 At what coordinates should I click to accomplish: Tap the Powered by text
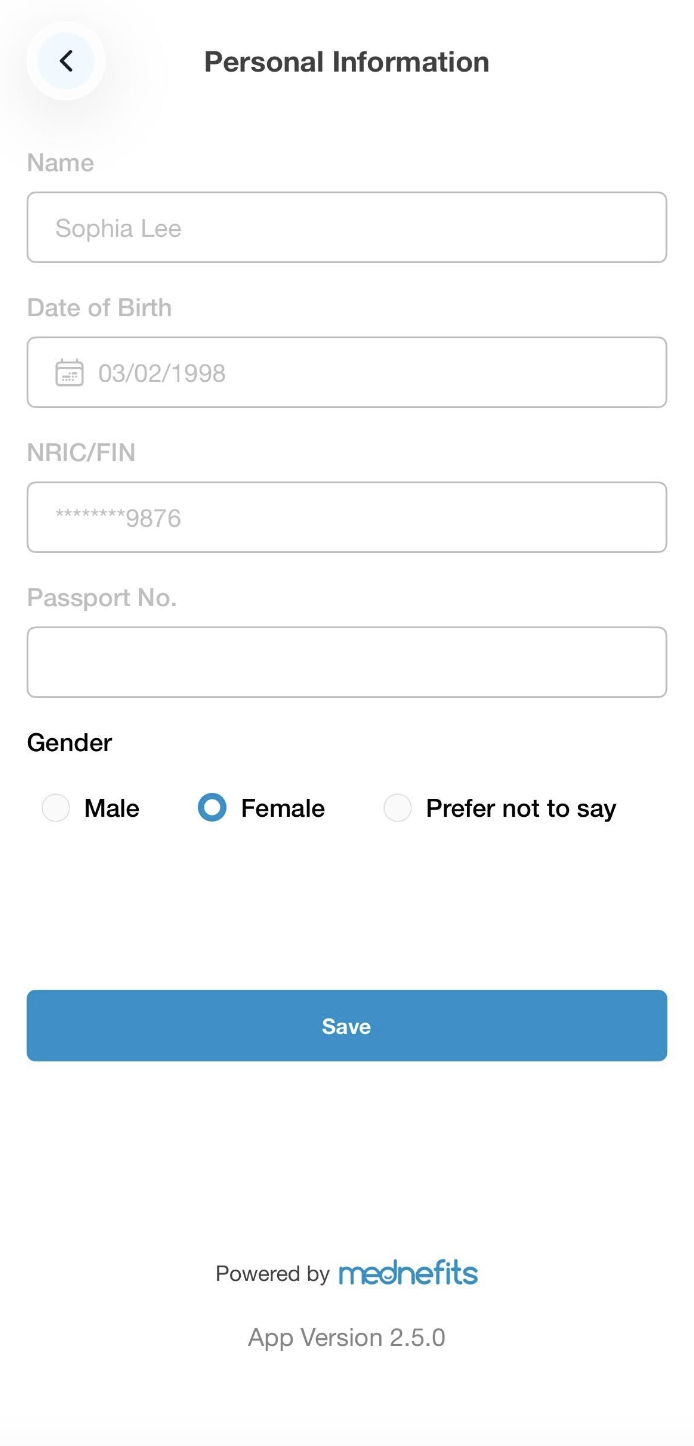coord(272,1274)
